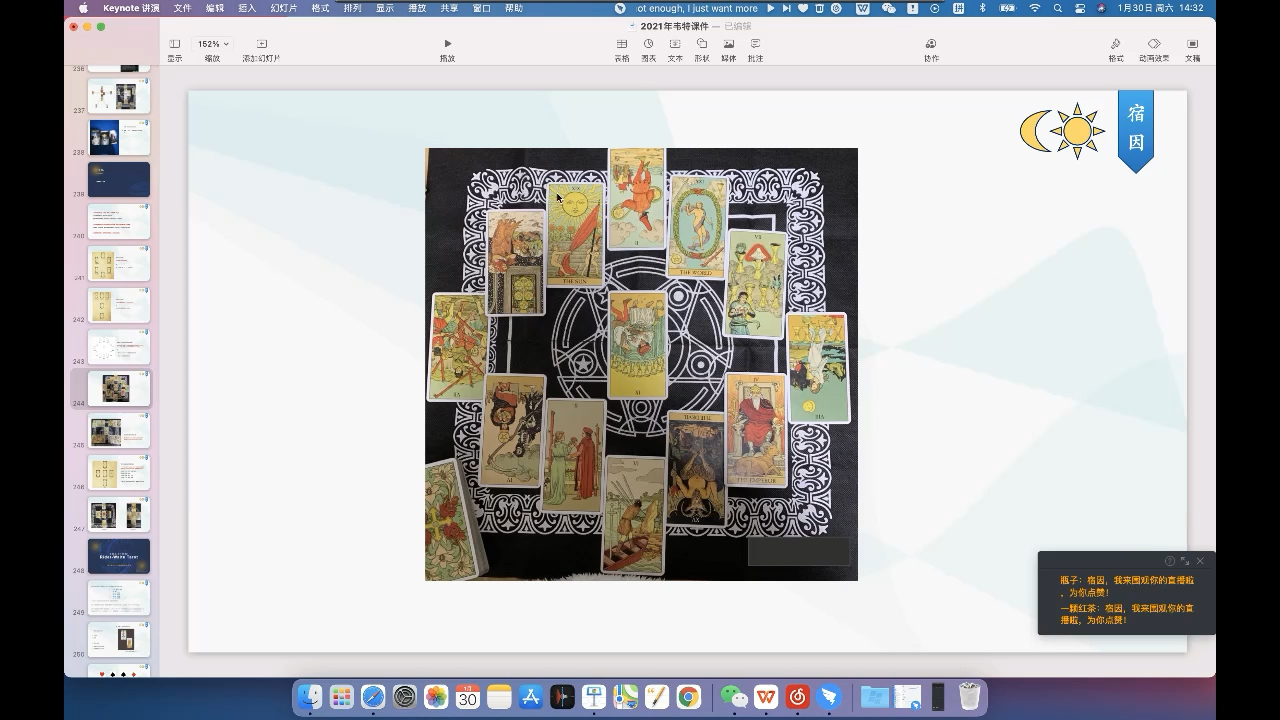The height and width of the screenshot is (720, 1280).
Task: Select slide 246 thumbnail
Action: point(119,473)
